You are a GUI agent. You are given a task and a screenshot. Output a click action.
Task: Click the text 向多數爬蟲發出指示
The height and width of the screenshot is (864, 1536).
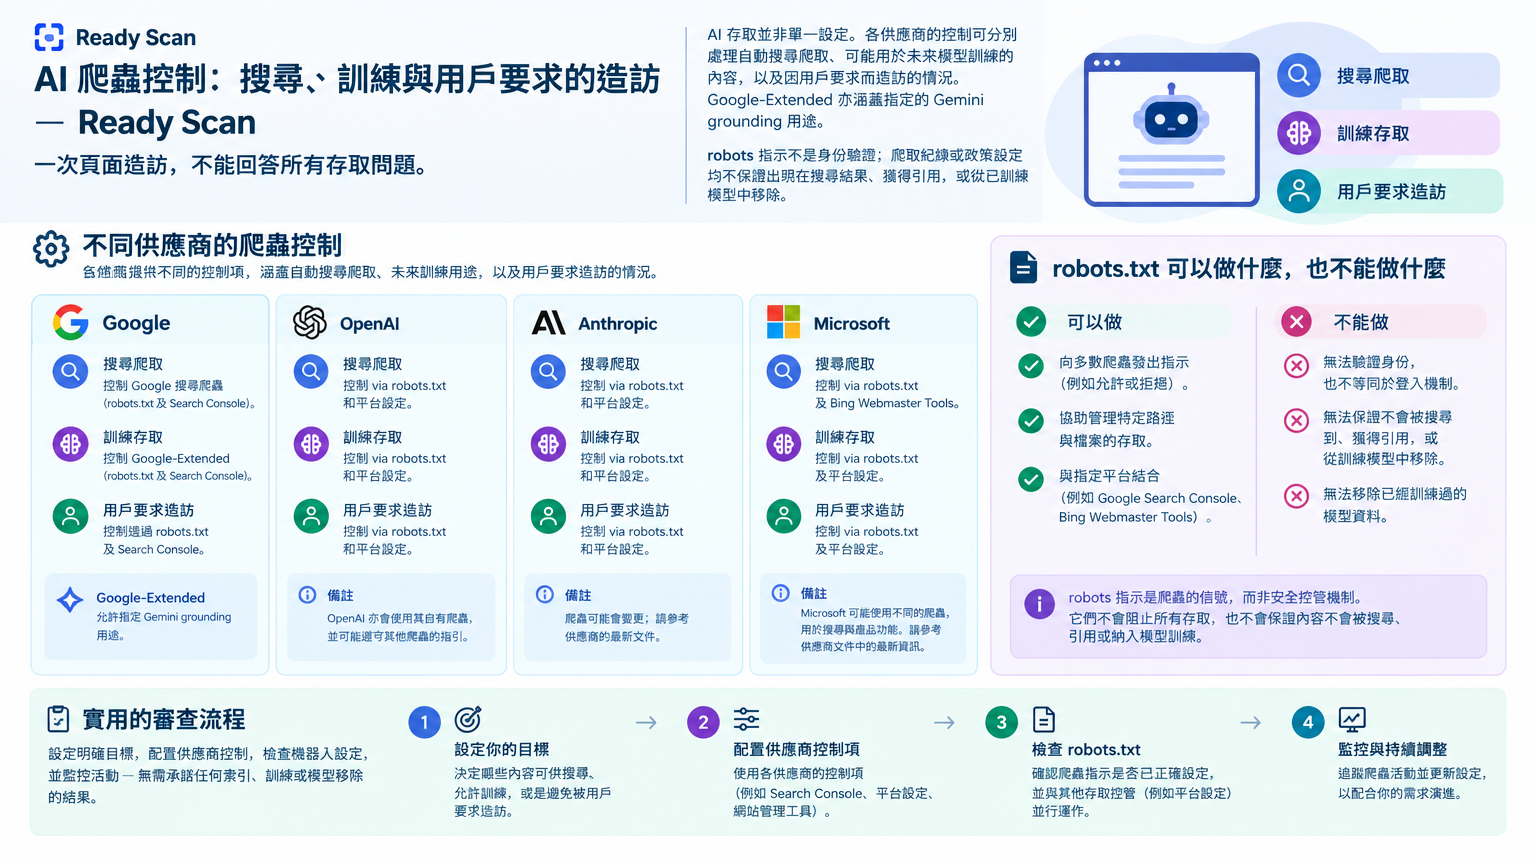coord(1124,362)
